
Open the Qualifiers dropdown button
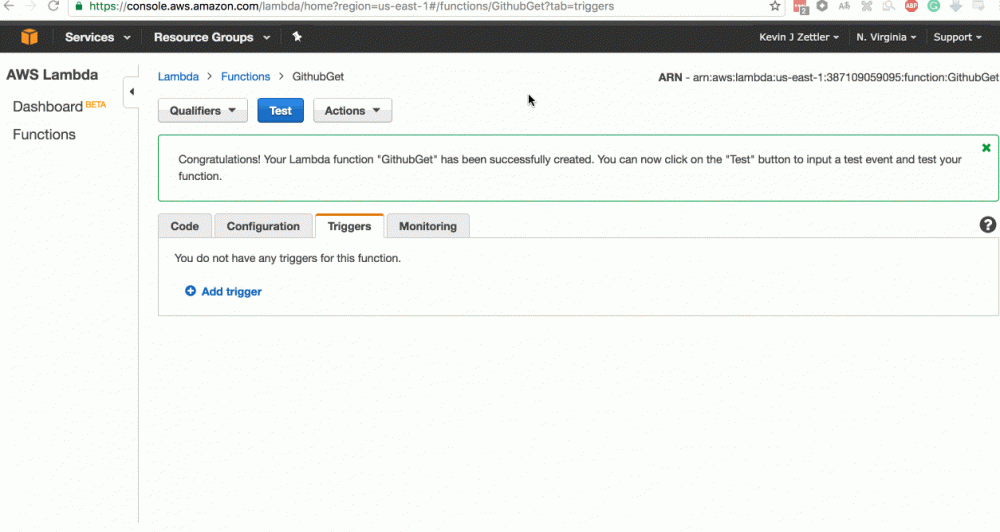203,110
